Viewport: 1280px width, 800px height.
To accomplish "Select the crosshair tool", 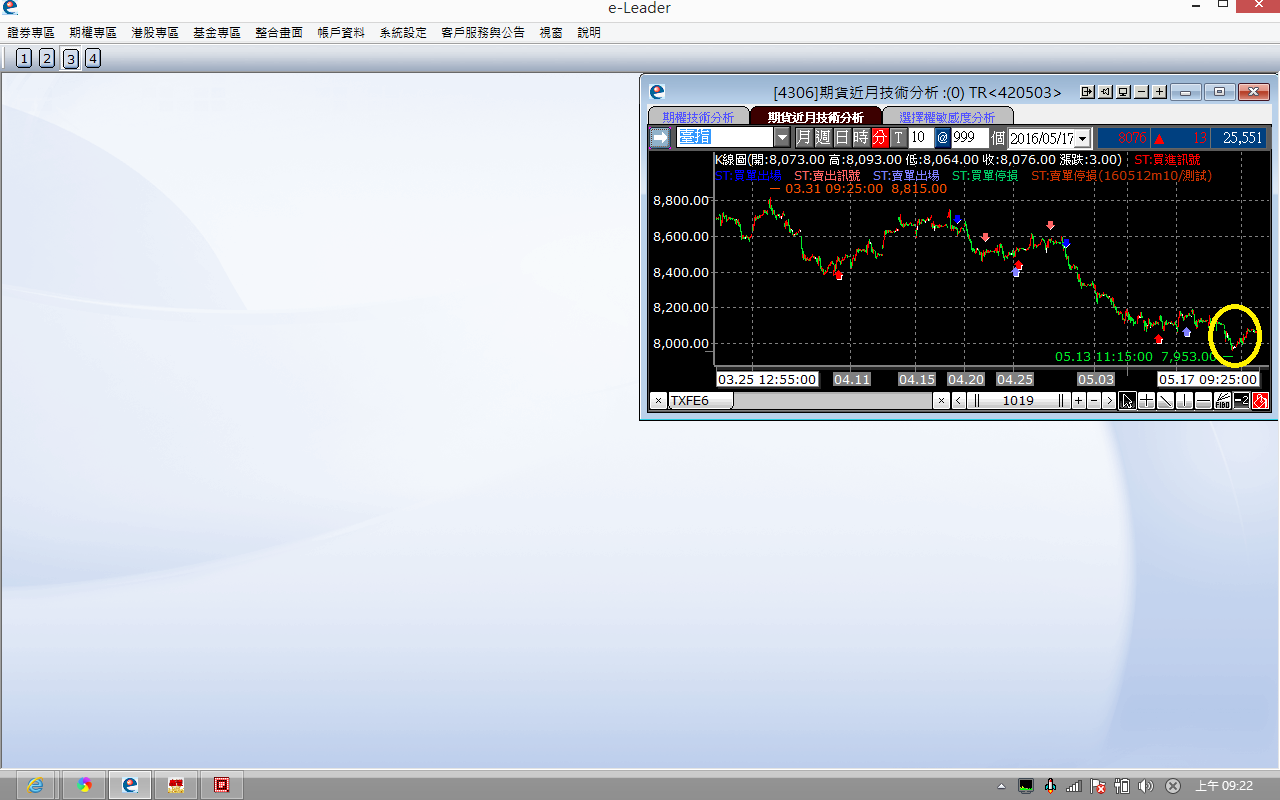I will [1146, 401].
